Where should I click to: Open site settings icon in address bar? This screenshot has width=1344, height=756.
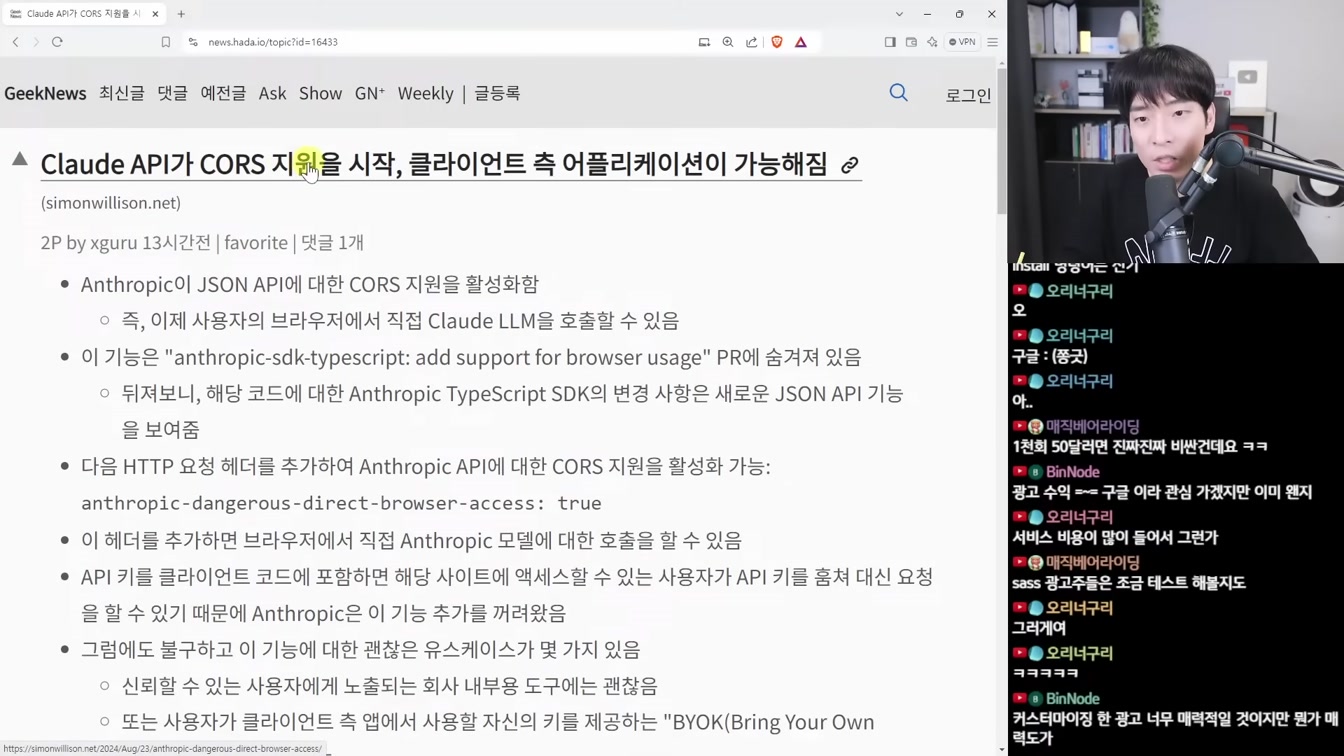[x=193, y=42]
